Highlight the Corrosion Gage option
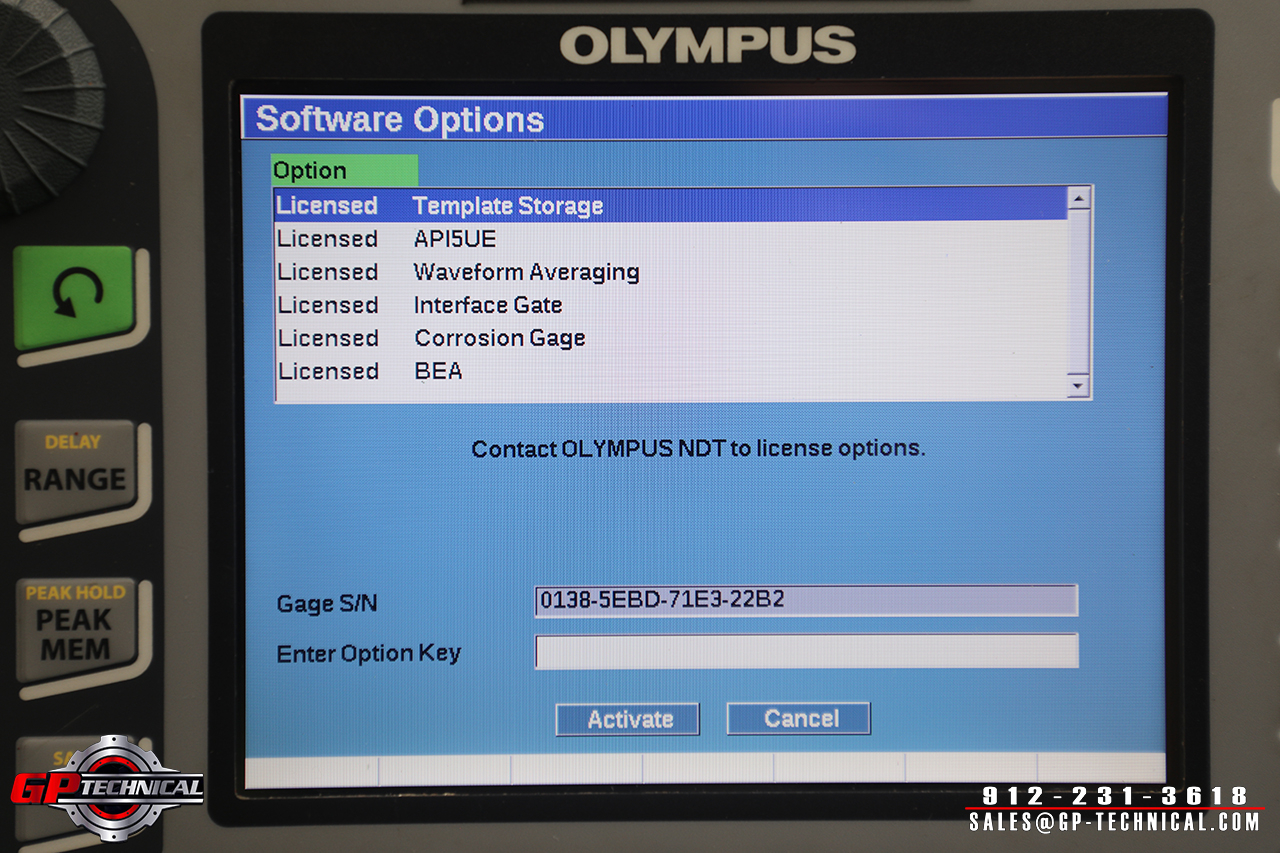 click(670, 338)
